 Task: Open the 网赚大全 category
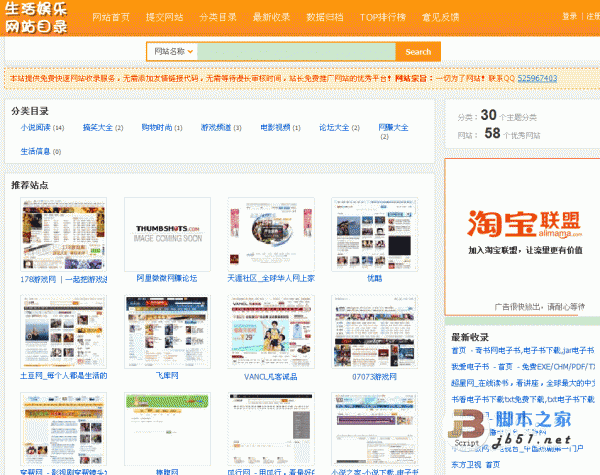point(393,127)
